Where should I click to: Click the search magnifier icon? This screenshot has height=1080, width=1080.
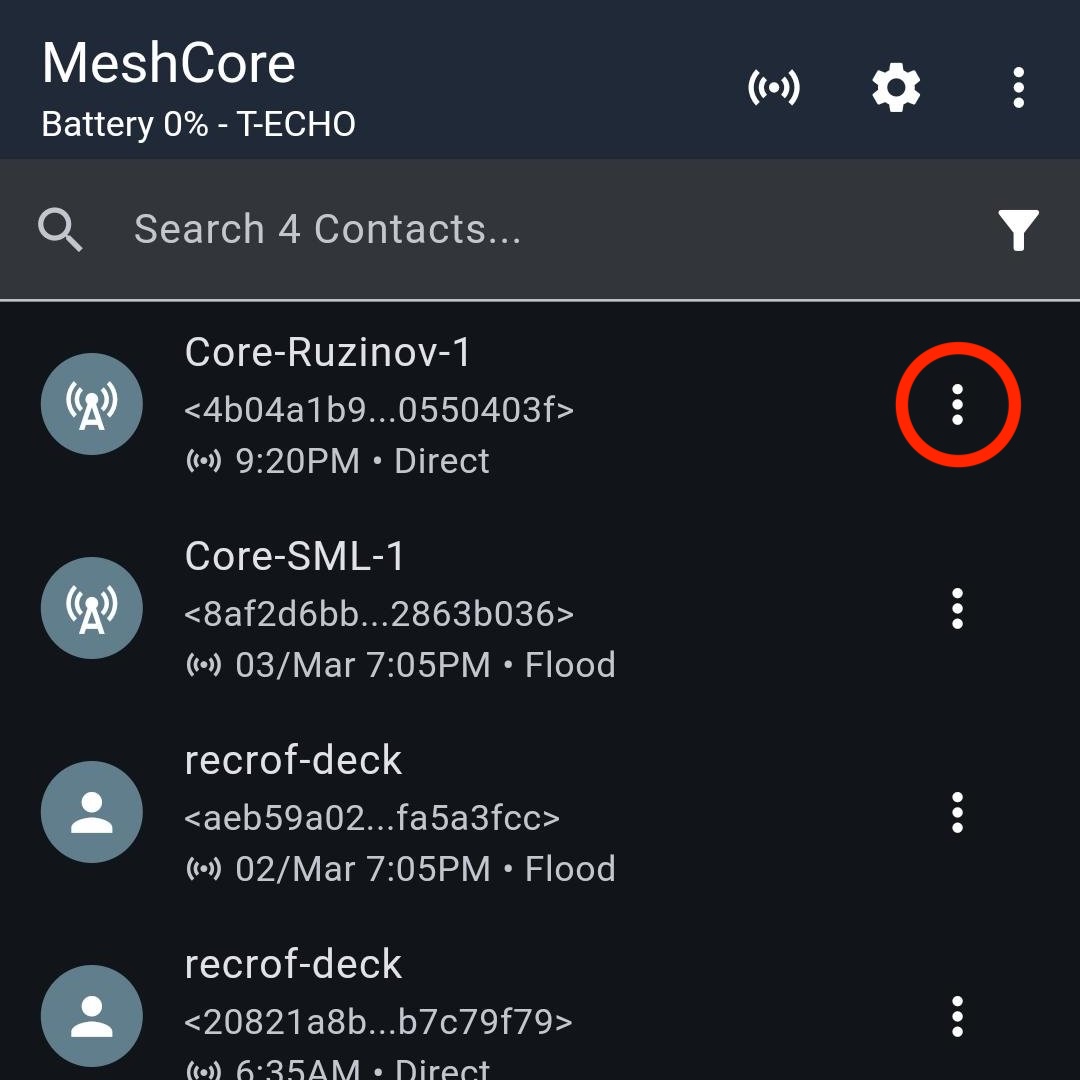click(60, 230)
